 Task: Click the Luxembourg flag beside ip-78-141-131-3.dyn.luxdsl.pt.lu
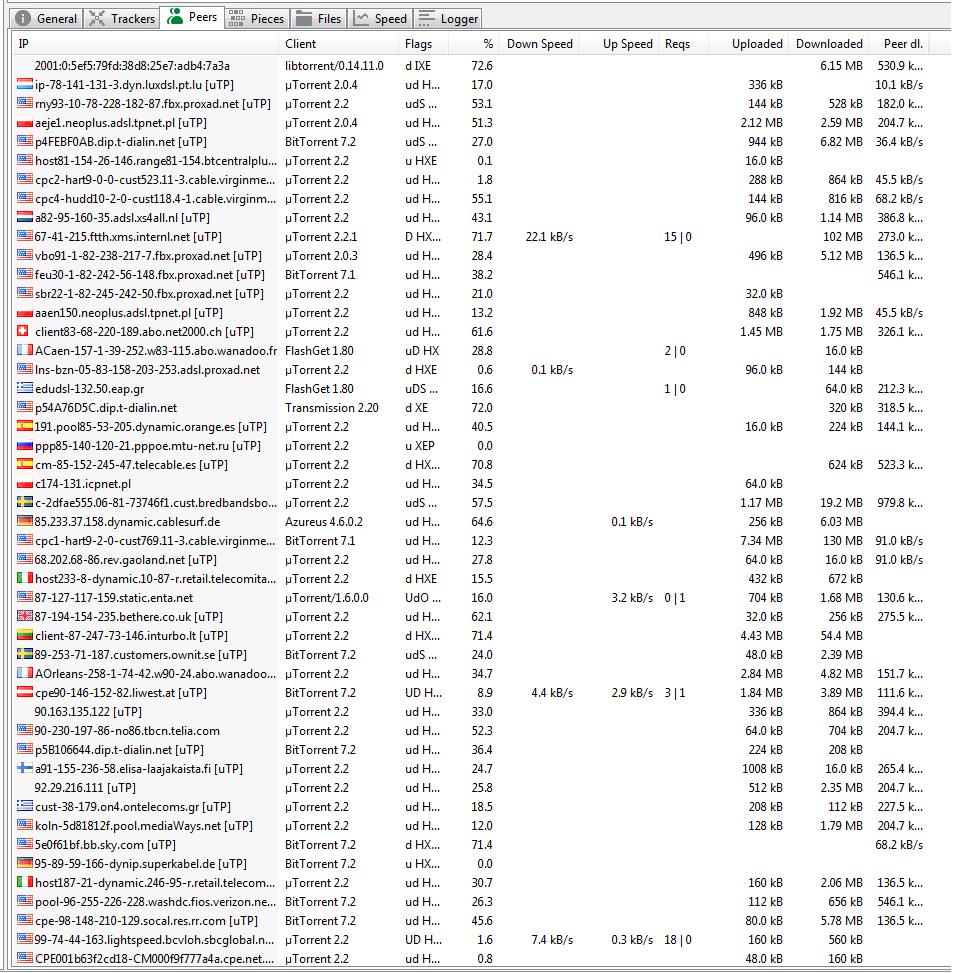point(25,84)
